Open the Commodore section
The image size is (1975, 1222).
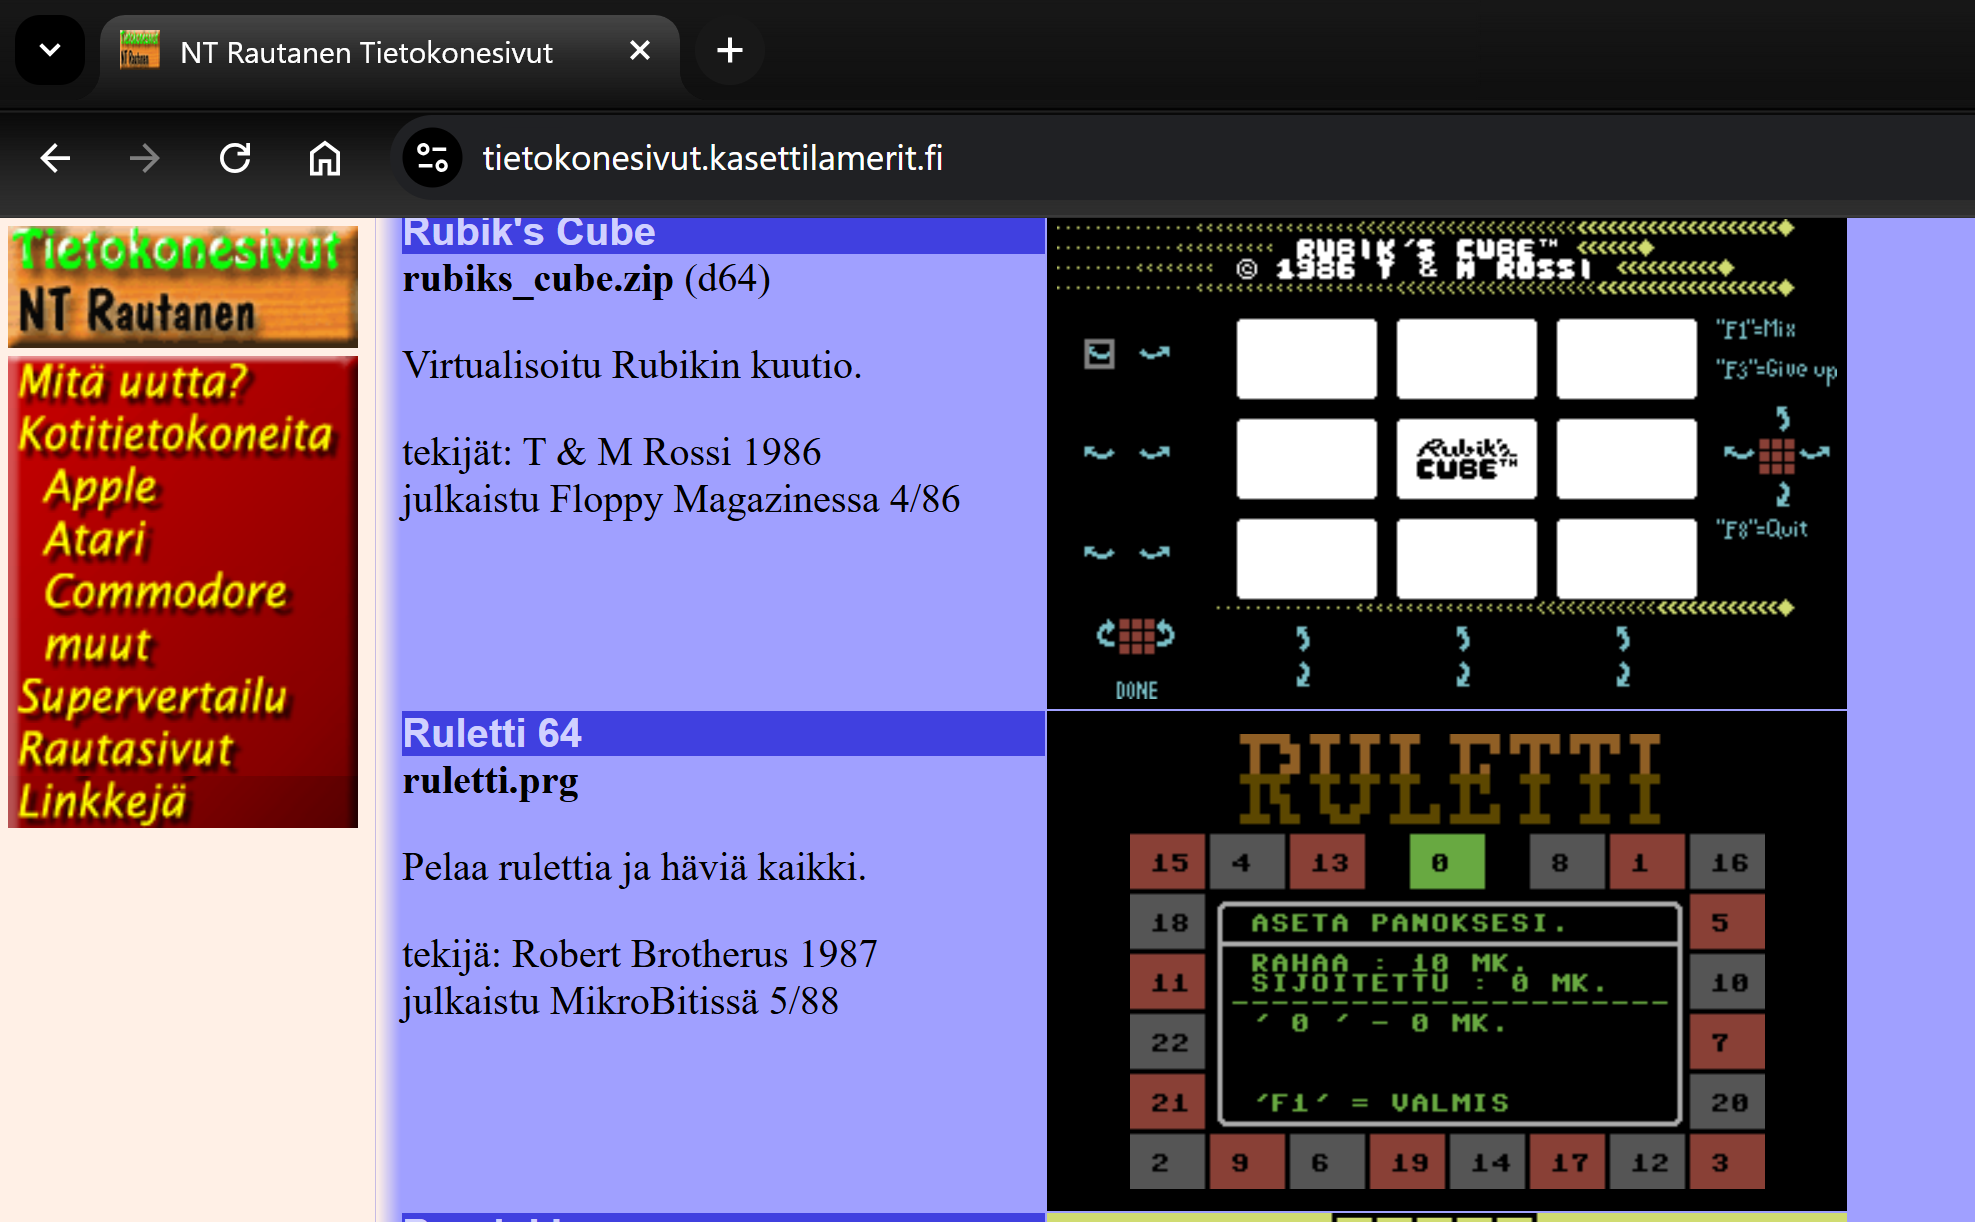(x=166, y=591)
